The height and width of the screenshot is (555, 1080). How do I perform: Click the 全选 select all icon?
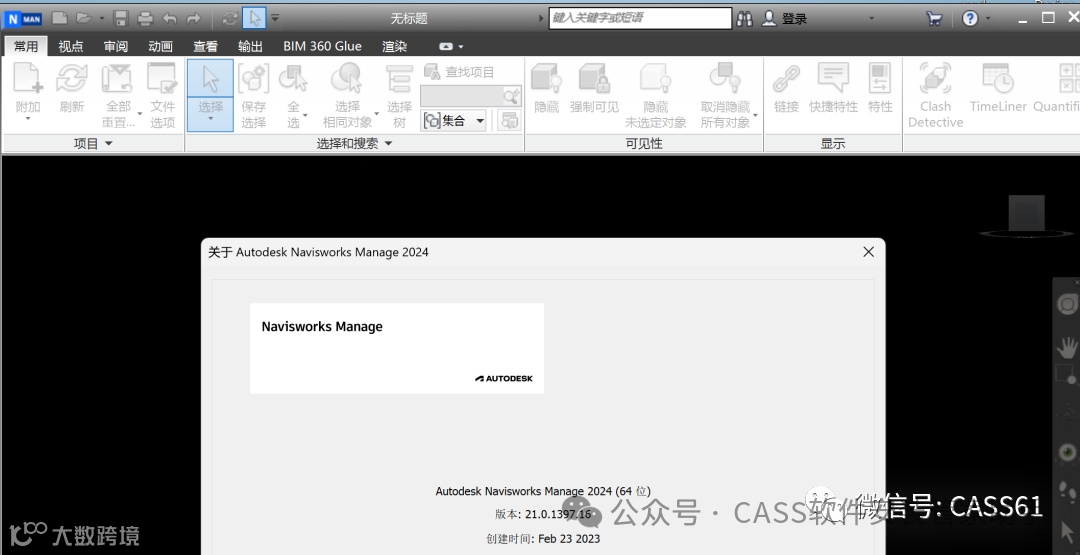coord(293,78)
